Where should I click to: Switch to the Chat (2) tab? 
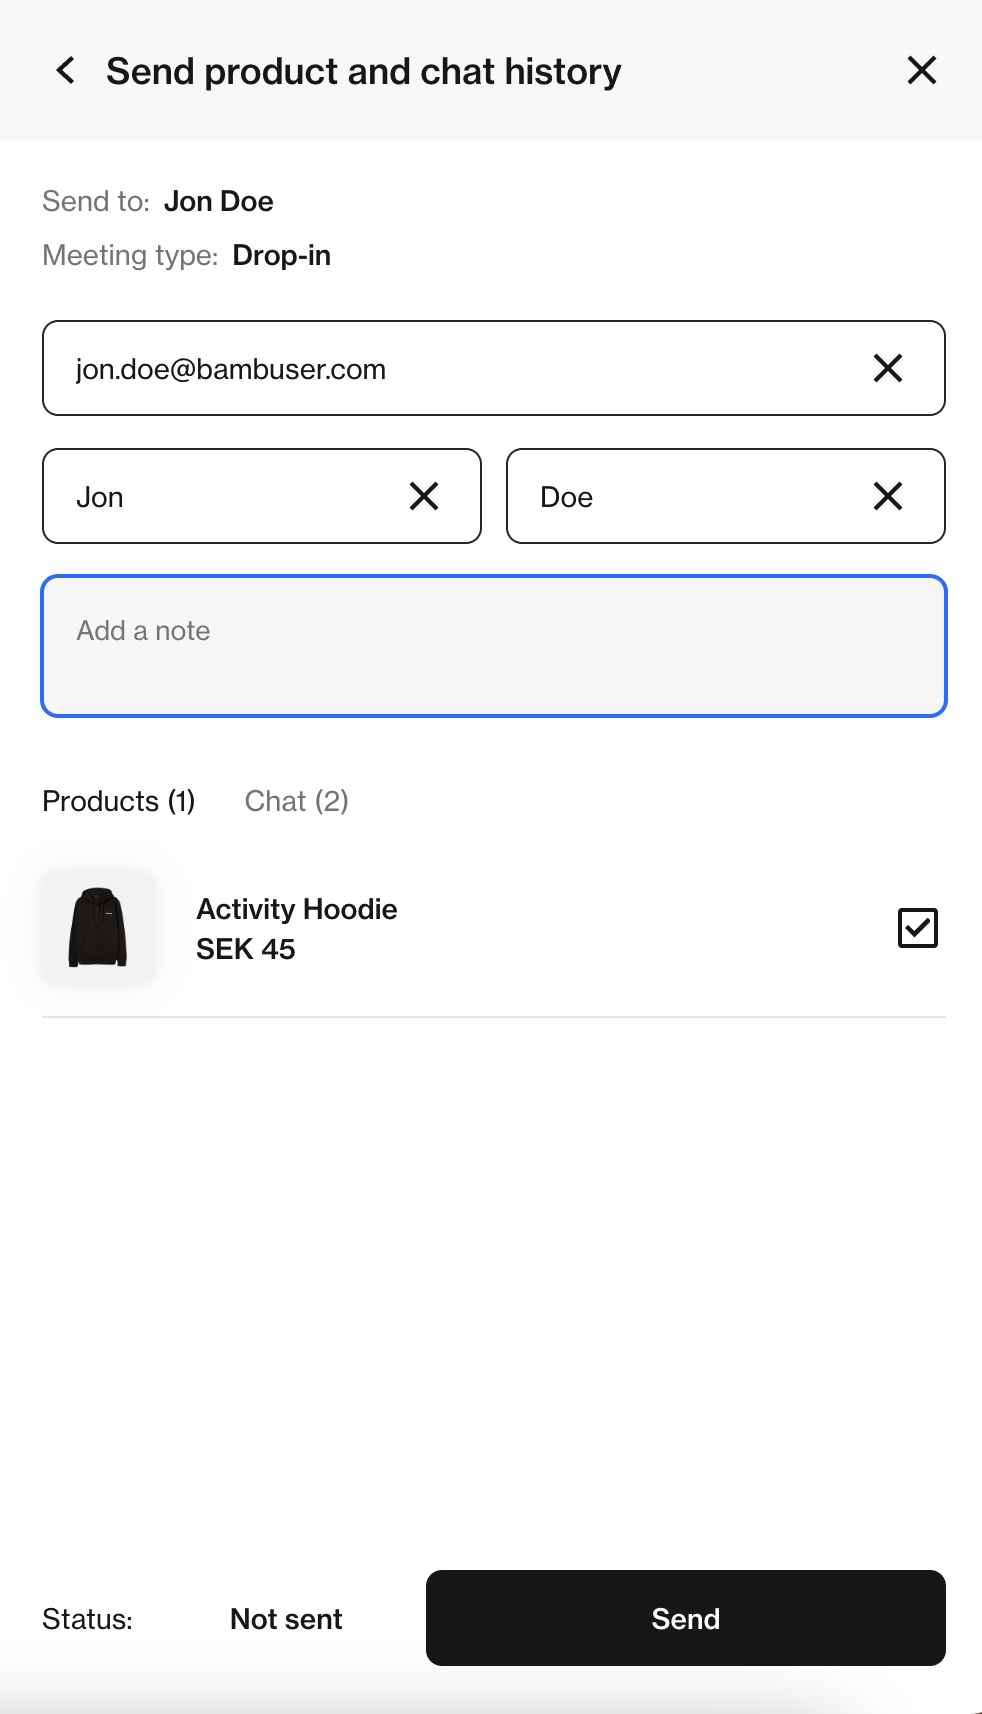pyautogui.click(x=297, y=801)
